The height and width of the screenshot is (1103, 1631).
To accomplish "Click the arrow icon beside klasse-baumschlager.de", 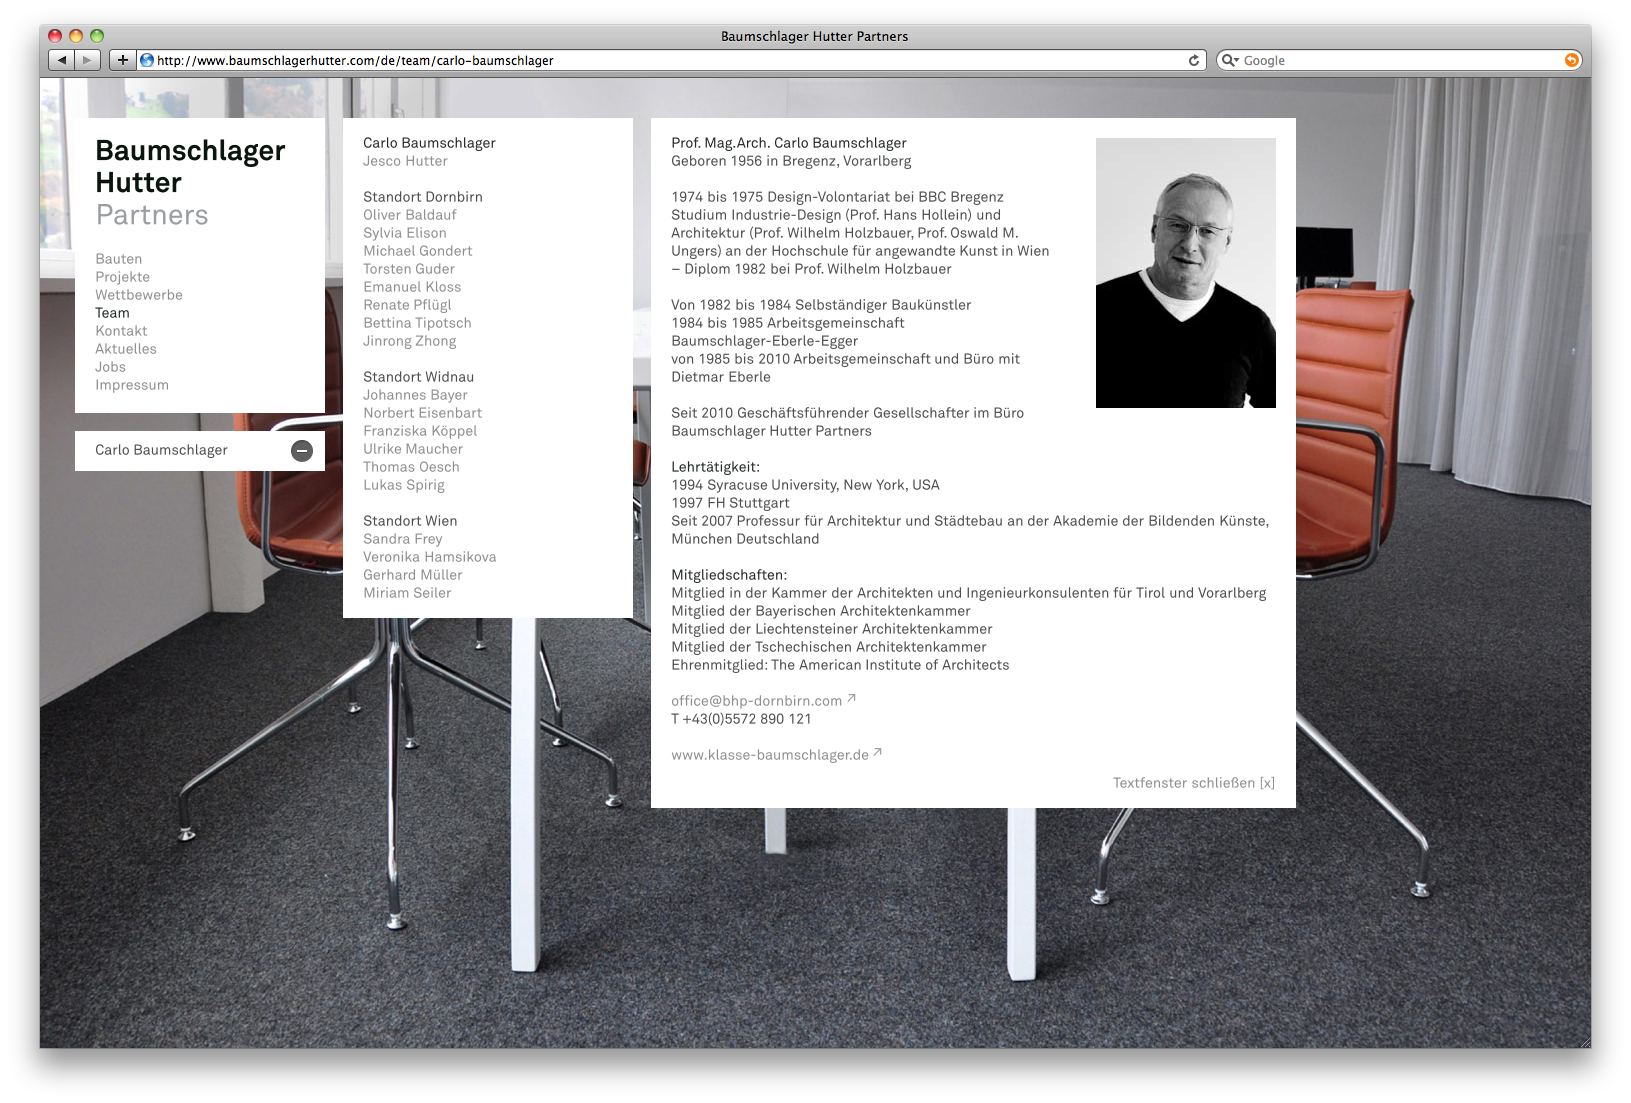I will point(877,752).
